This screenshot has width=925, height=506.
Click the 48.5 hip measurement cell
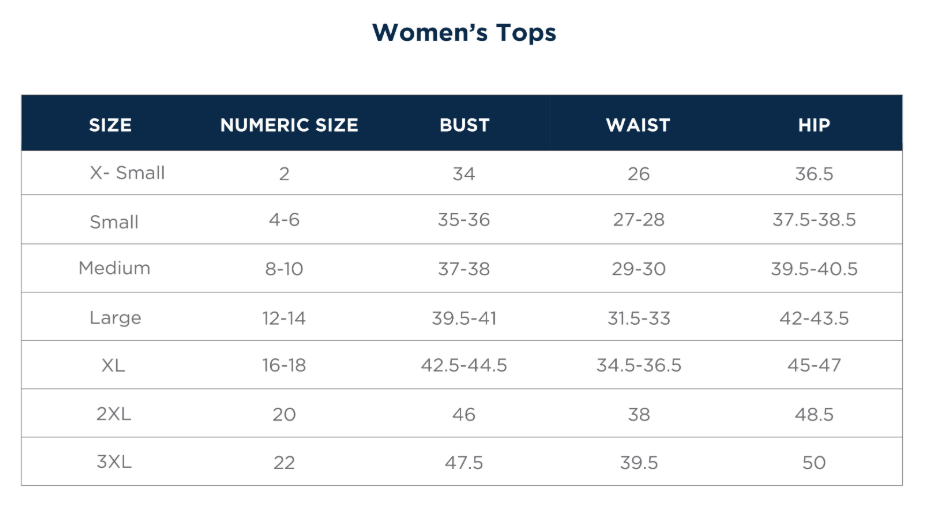[x=814, y=414]
